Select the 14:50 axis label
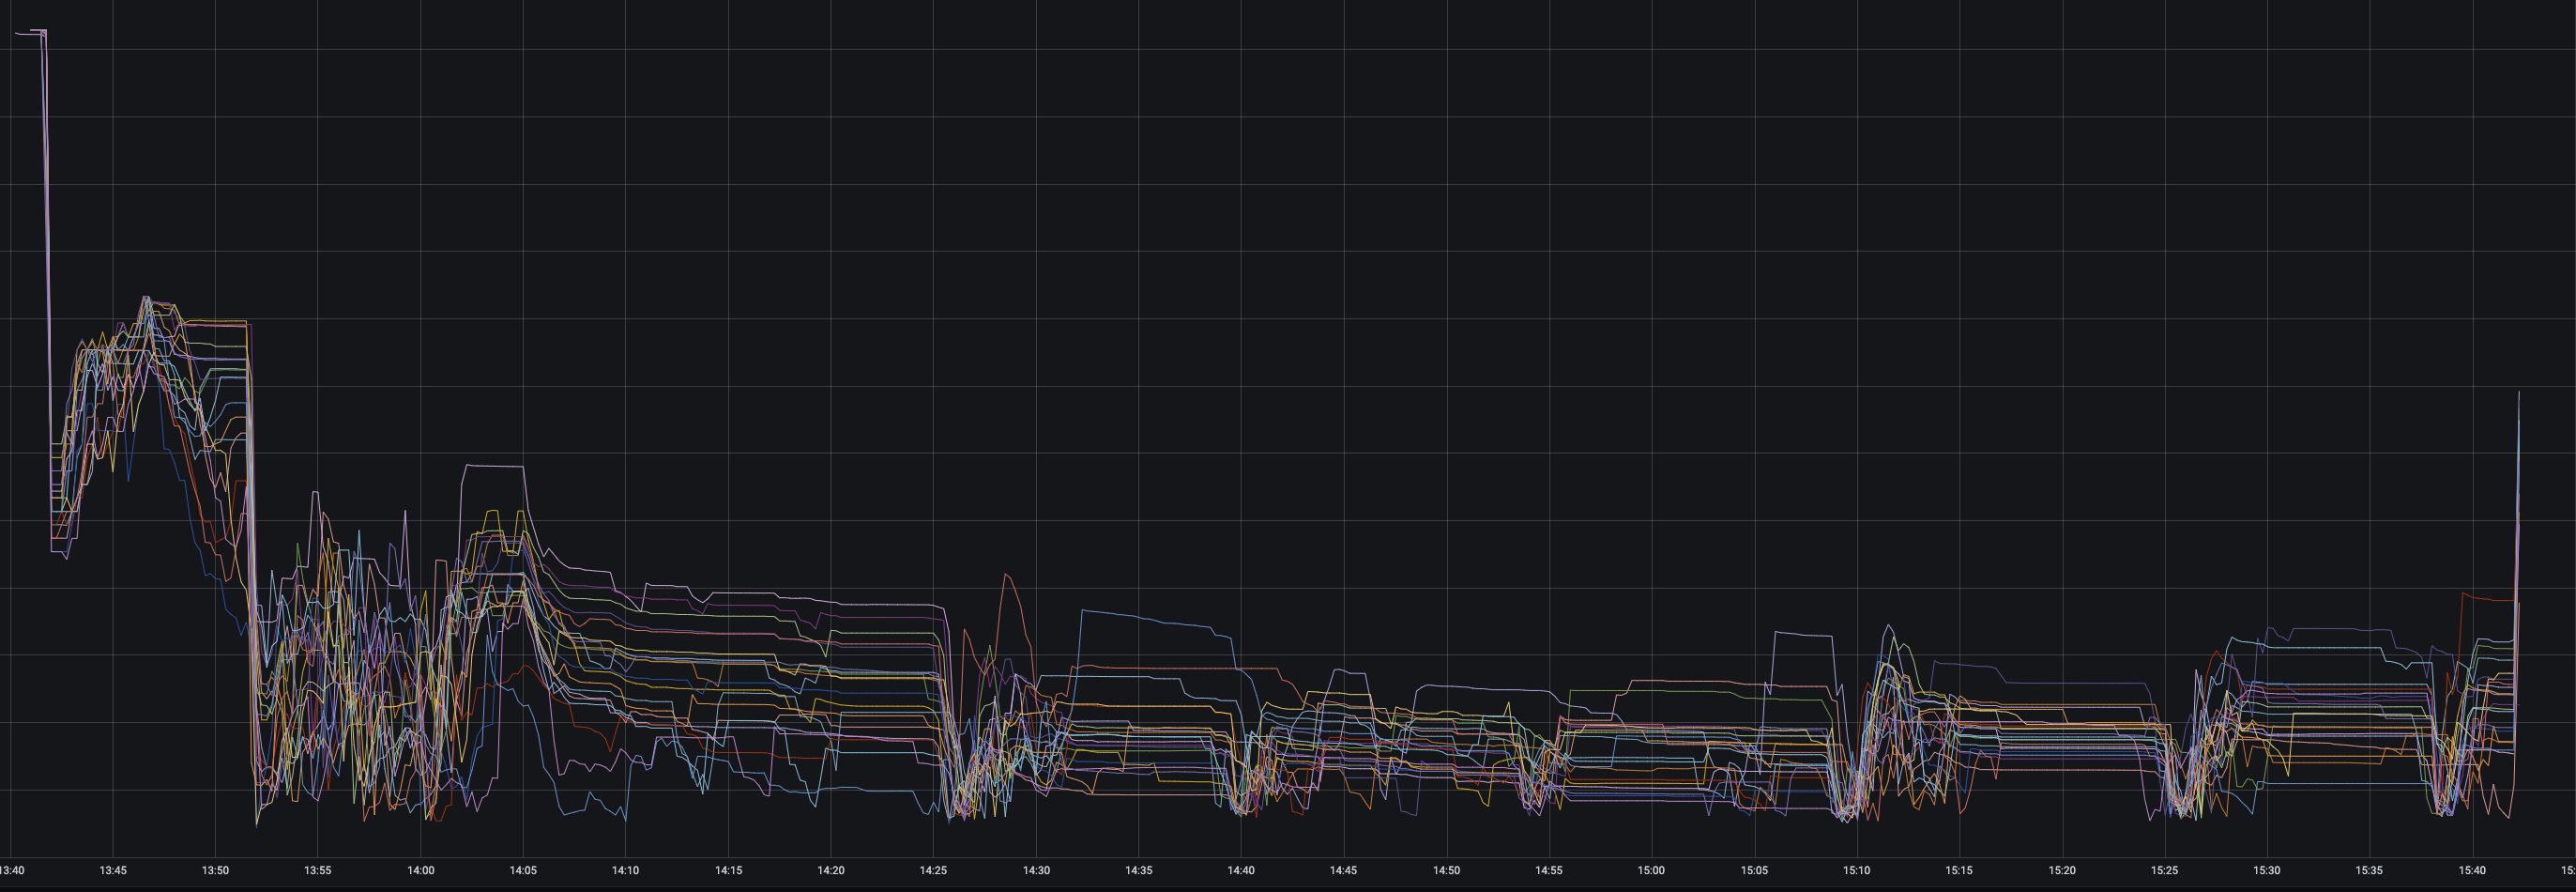 click(x=1446, y=870)
